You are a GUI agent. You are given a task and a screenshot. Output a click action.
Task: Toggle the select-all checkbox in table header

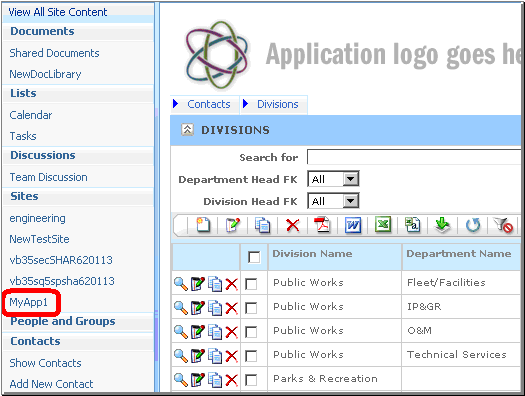(254, 257)
